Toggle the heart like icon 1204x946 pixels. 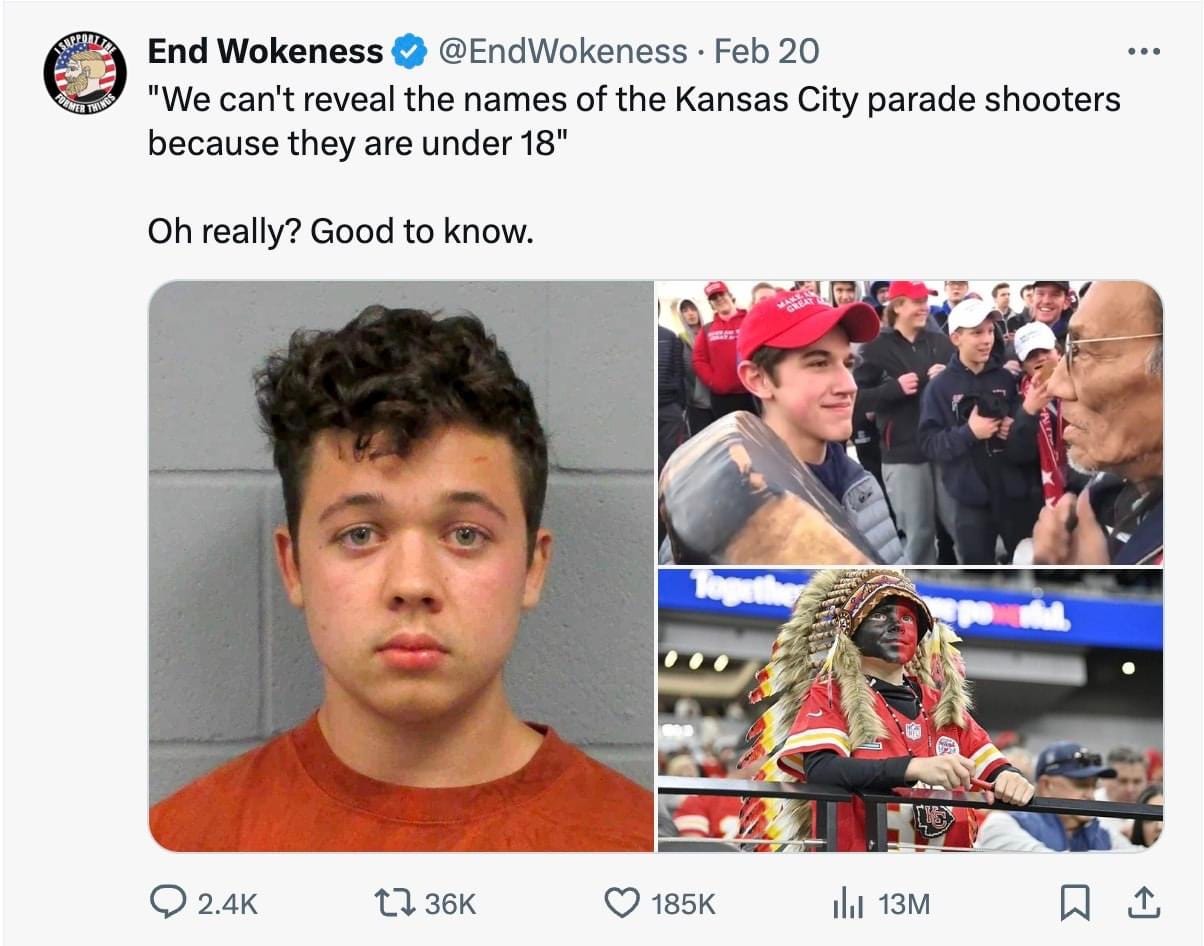[x=622, y=904]
